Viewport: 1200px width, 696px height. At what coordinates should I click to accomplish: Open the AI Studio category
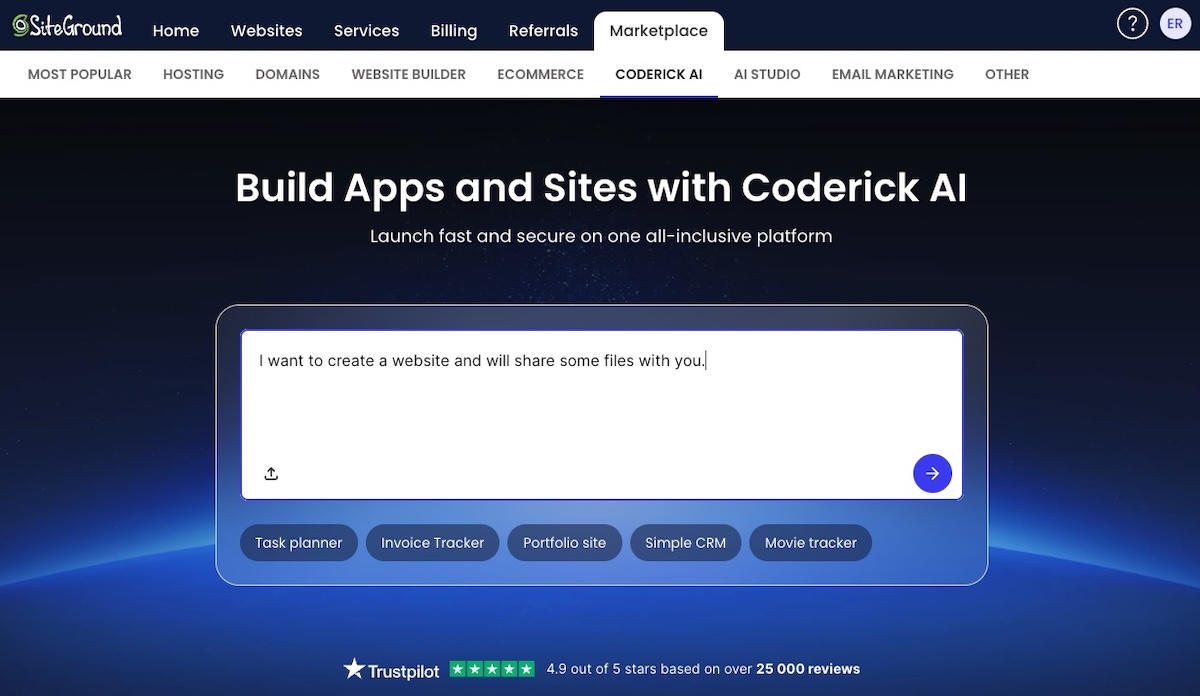pyautogui.click(x=767, y=74)
